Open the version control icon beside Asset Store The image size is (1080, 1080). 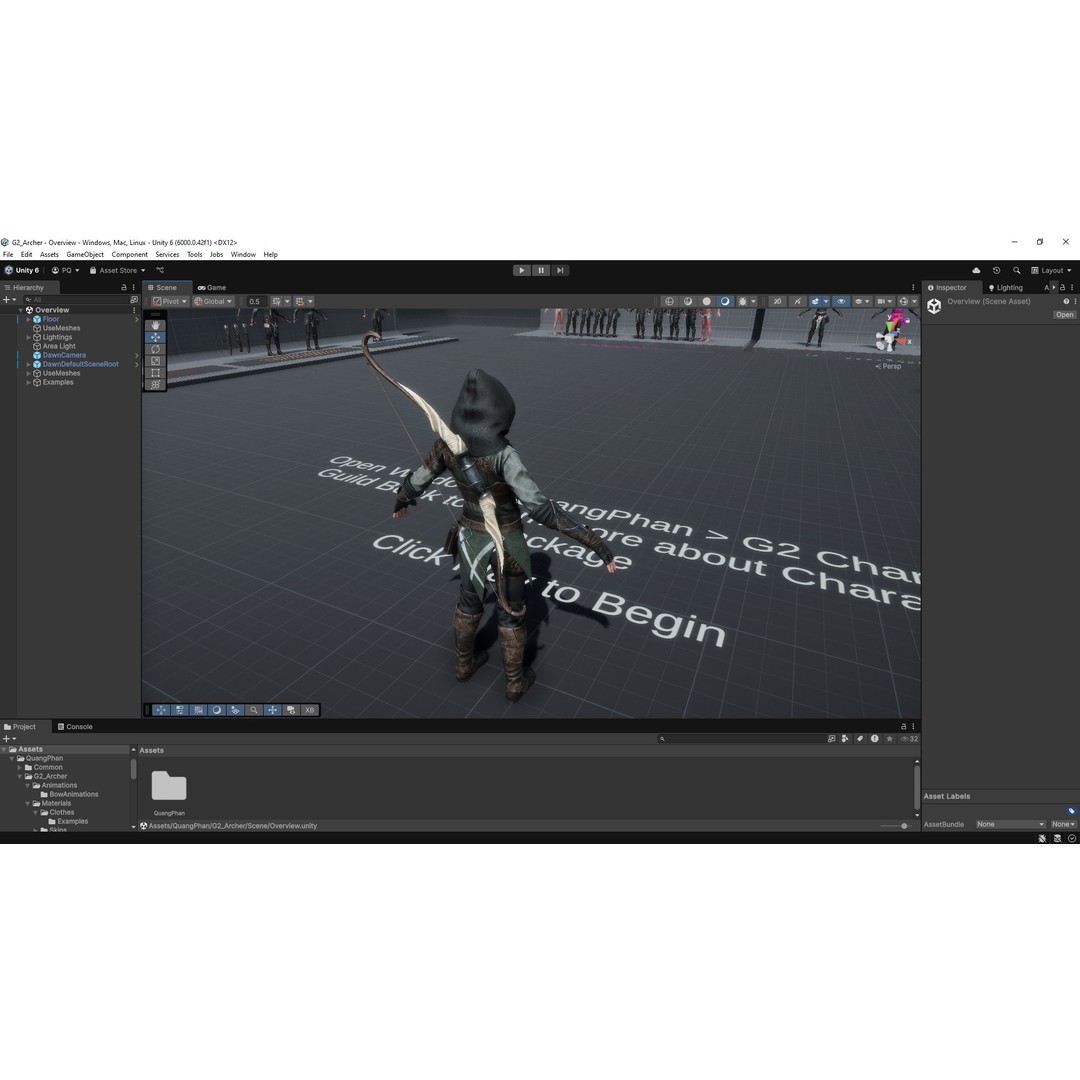pos(160,271)
